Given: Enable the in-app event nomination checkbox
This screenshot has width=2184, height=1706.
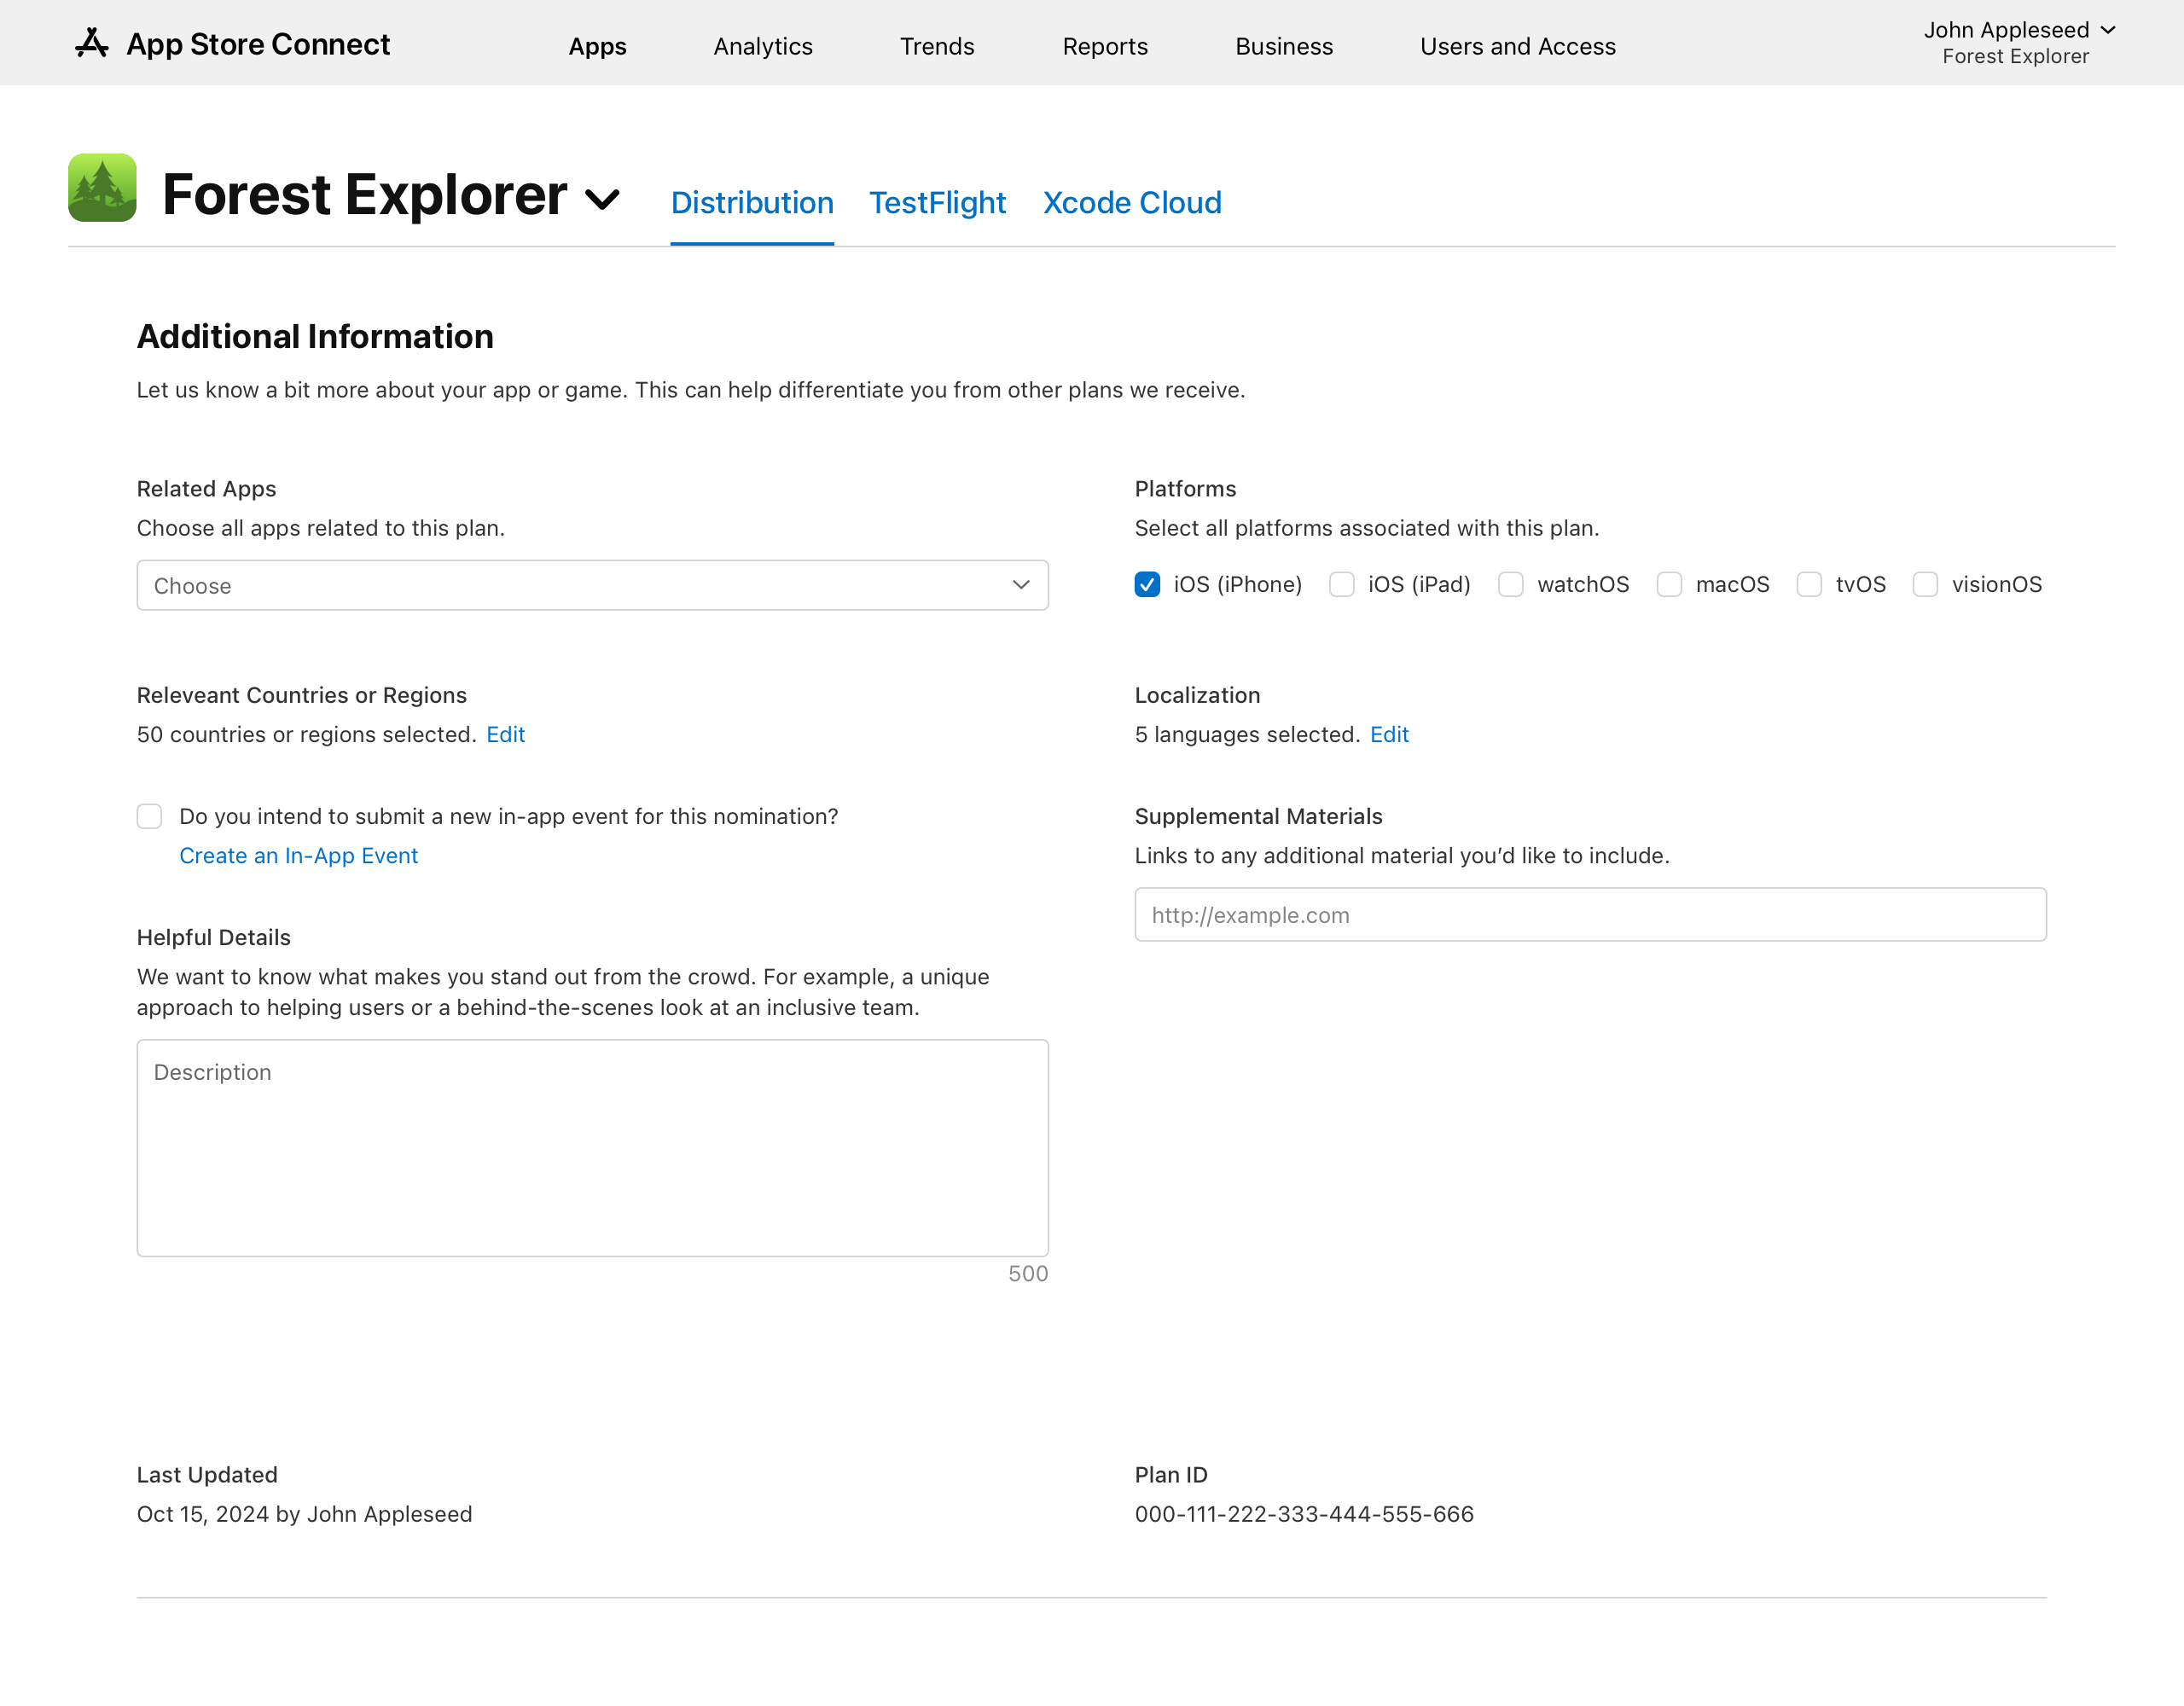Looking at the screenshot, I should (151, 815).
